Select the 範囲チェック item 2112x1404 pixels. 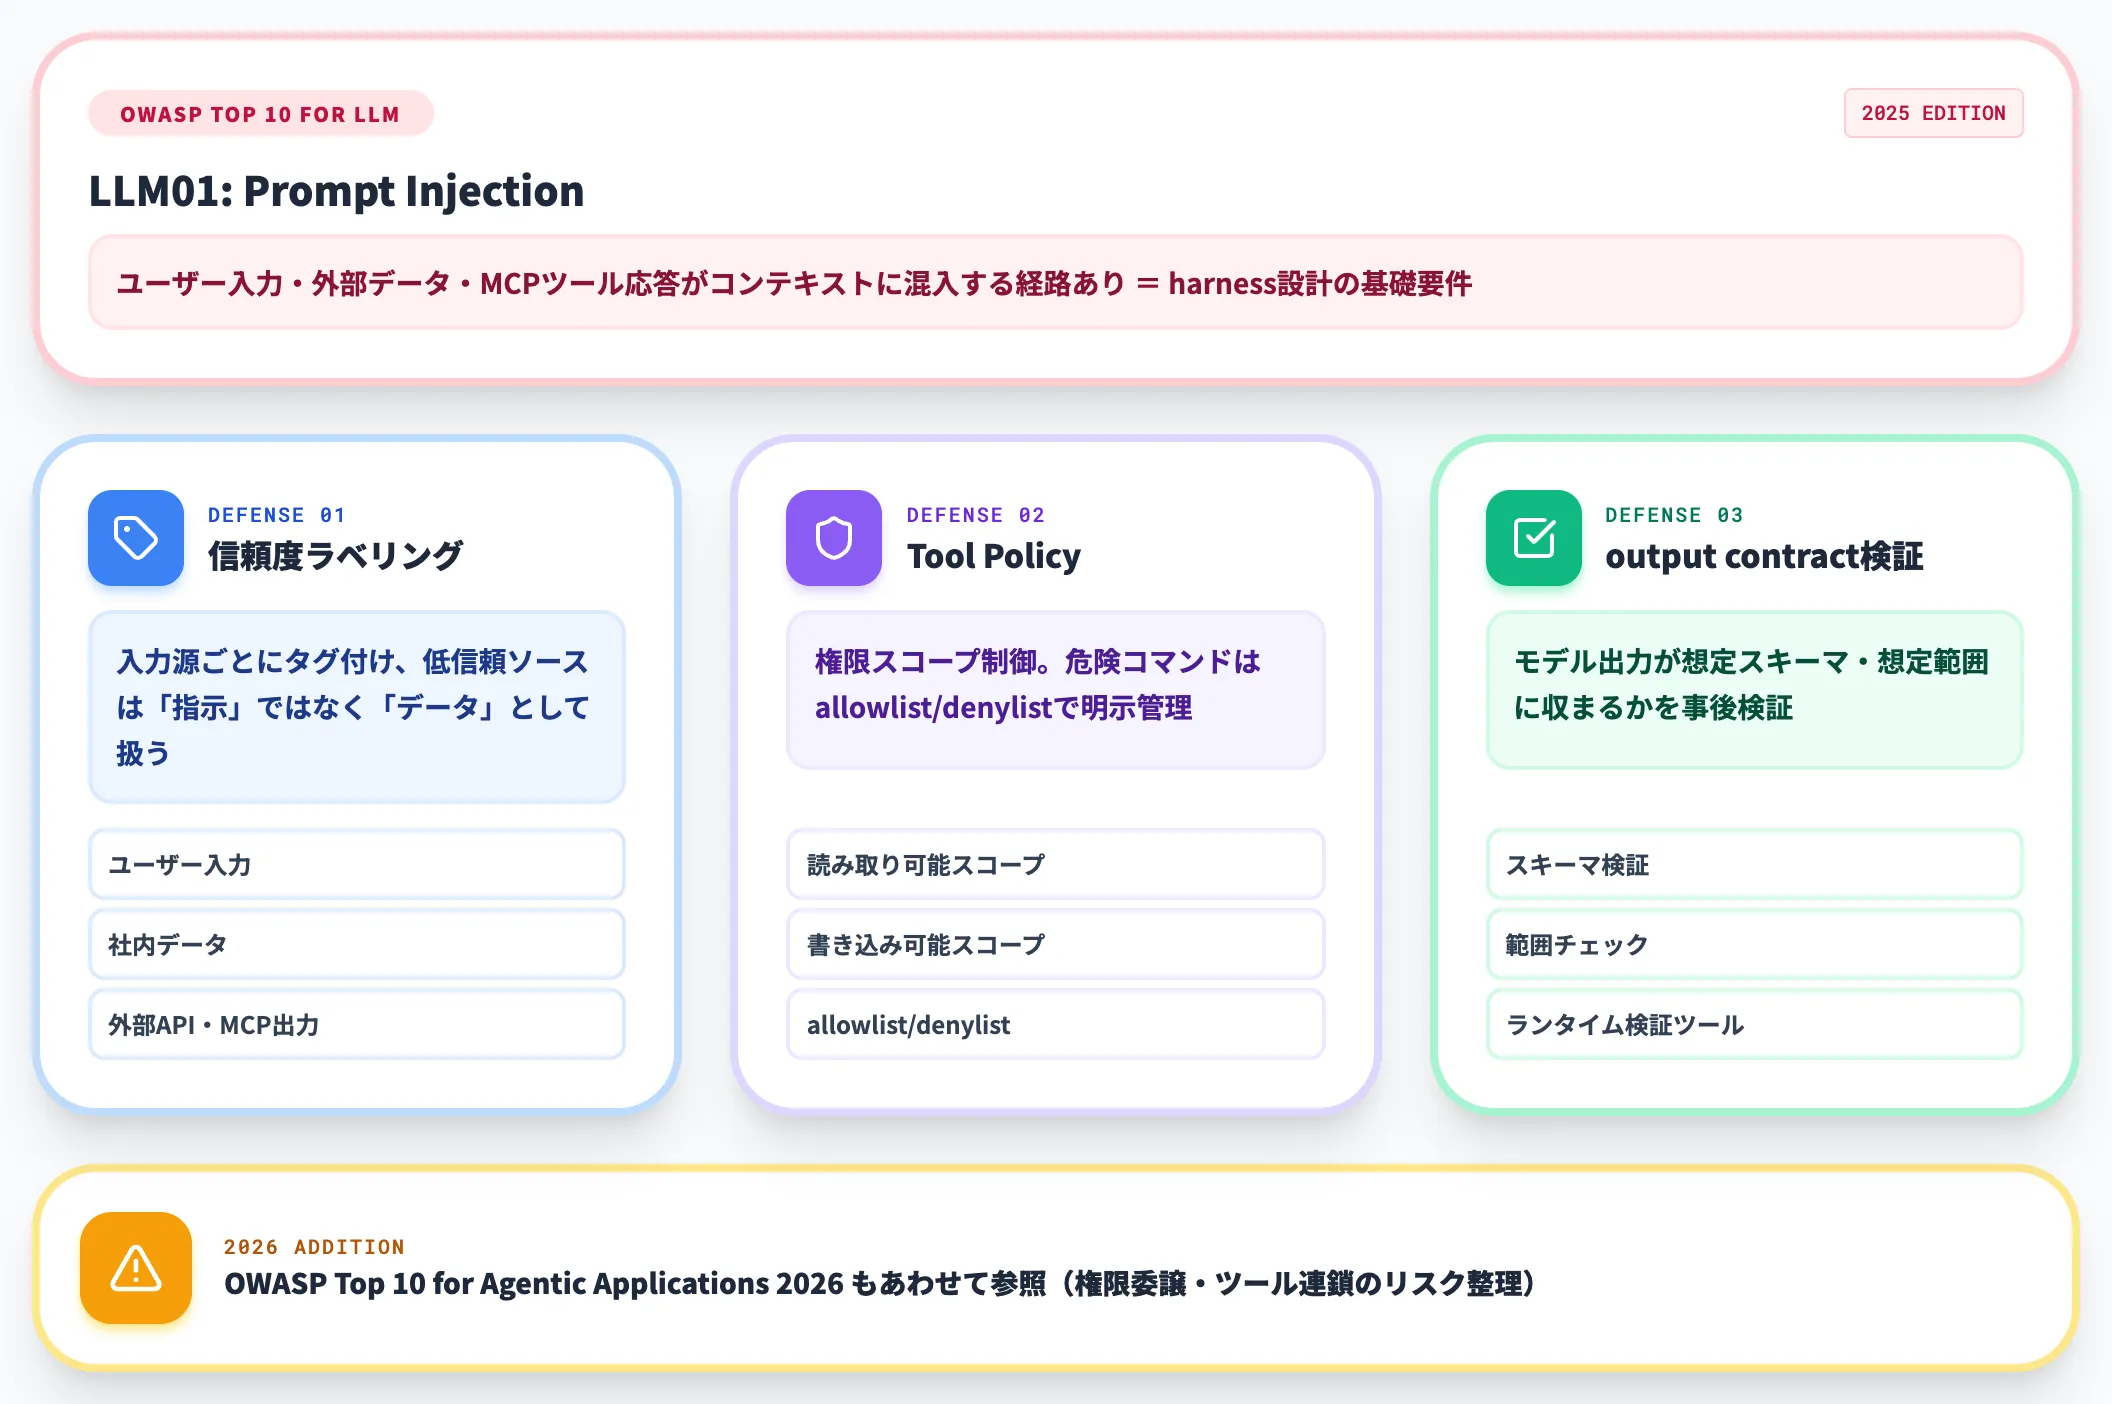[1754, 944]
